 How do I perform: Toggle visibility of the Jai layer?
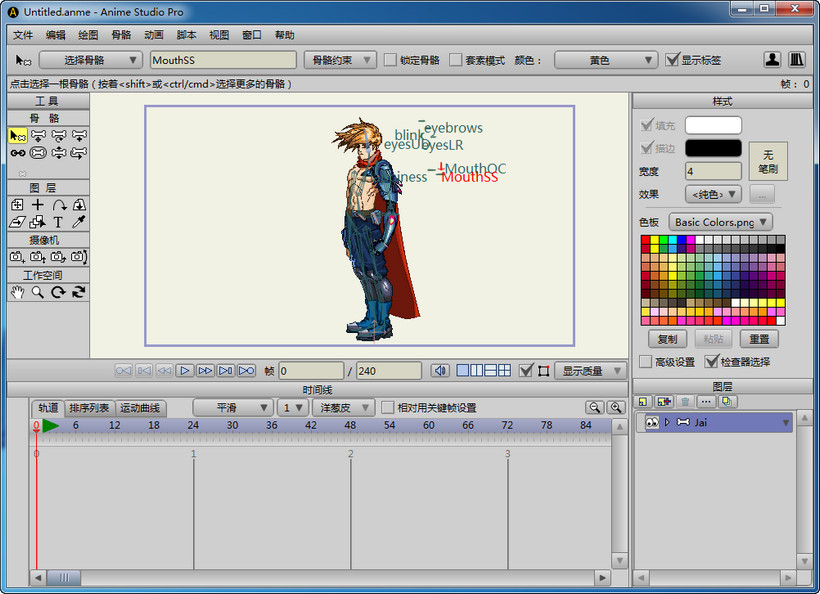pyautogui.click(x=652, y=422)
